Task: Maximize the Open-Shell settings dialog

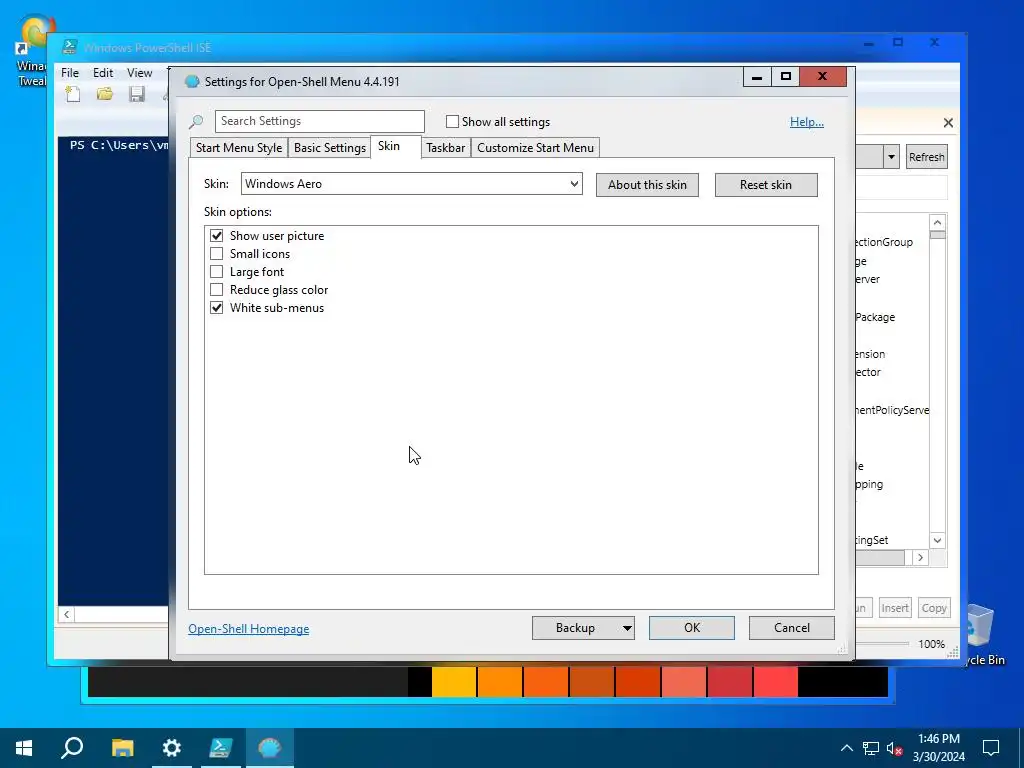Action: click(786, 77)
